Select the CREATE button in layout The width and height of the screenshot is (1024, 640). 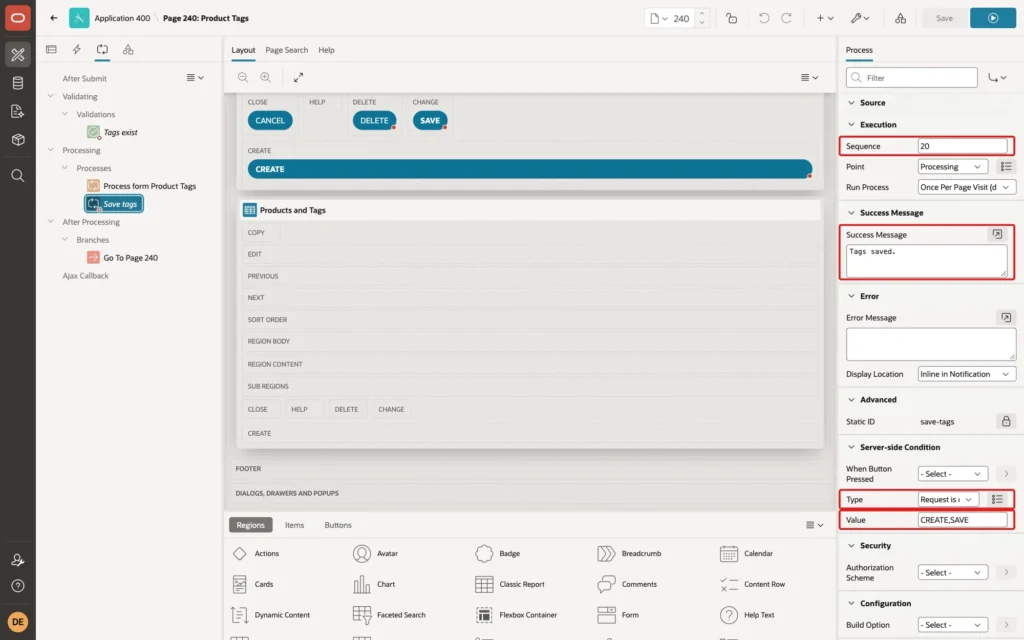[x=530, y=168]
